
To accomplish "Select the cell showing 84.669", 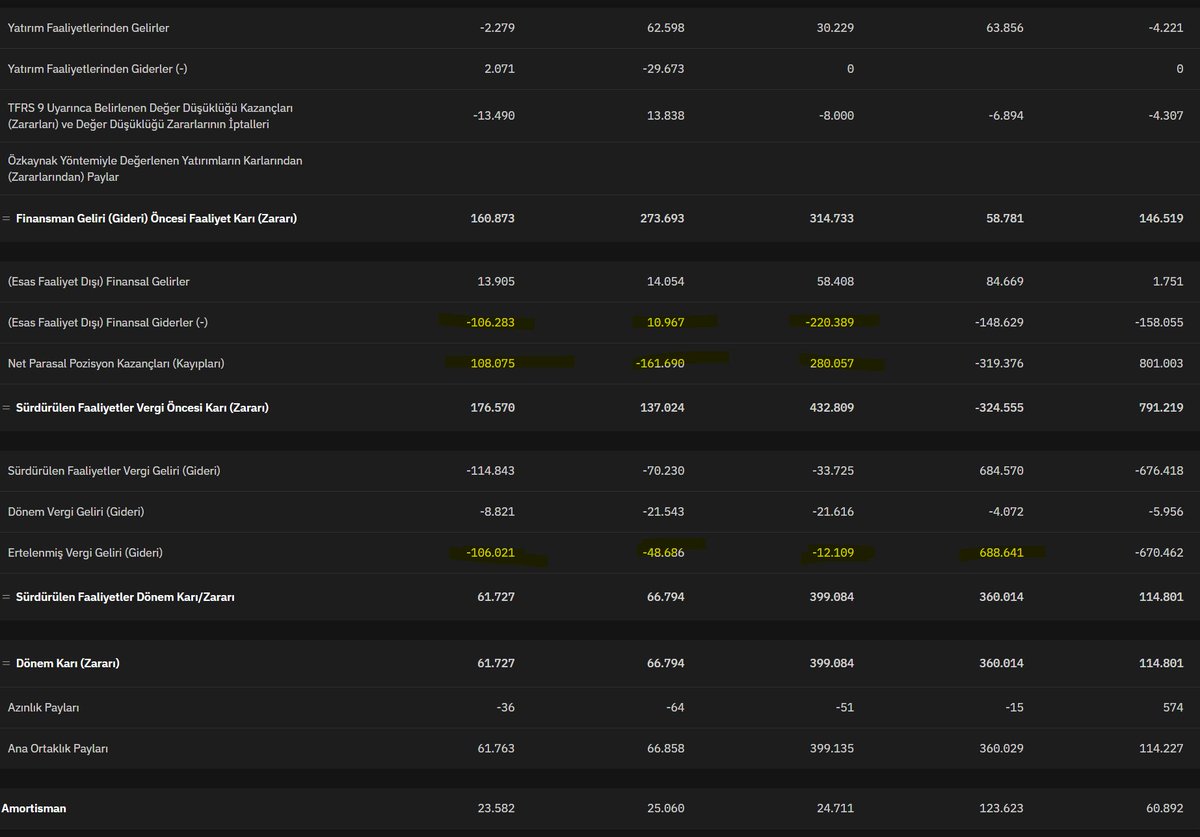I will pyautogui.click(x=1005, y=282).
